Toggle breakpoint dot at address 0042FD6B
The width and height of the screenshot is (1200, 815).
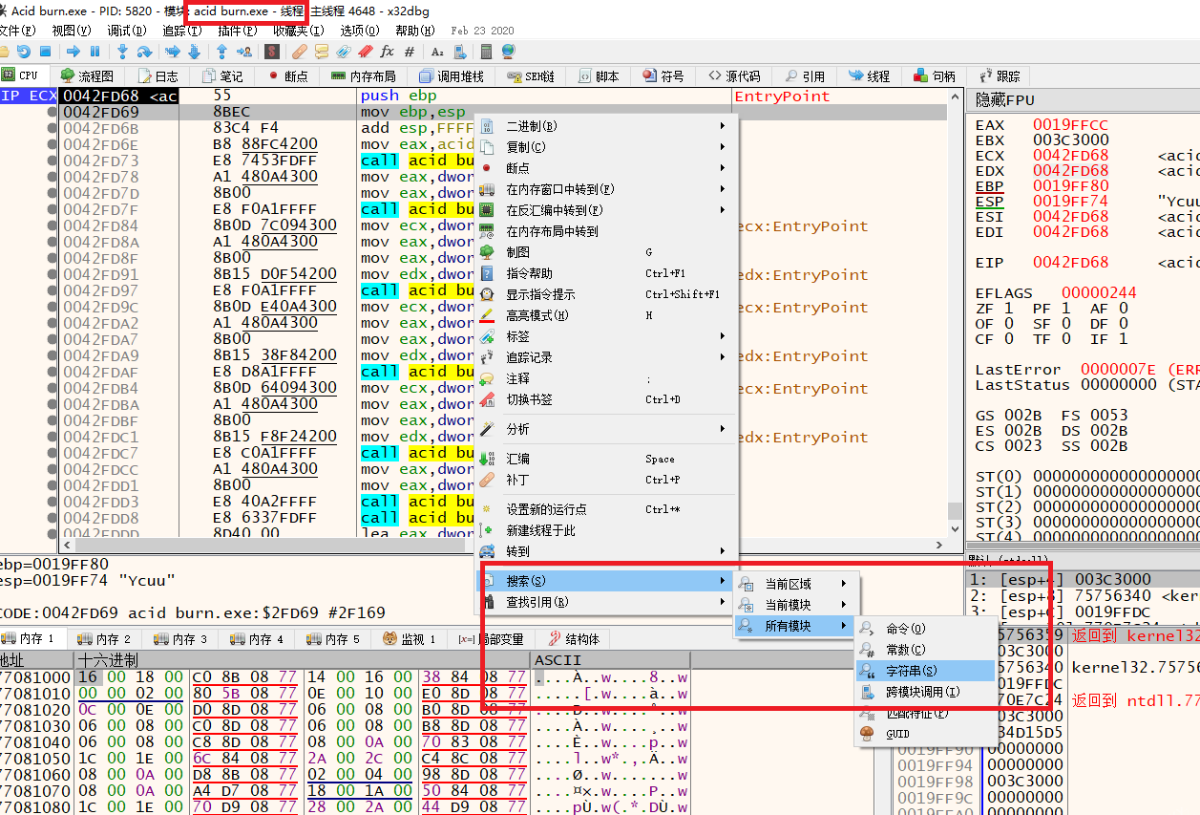coord(51,129)
